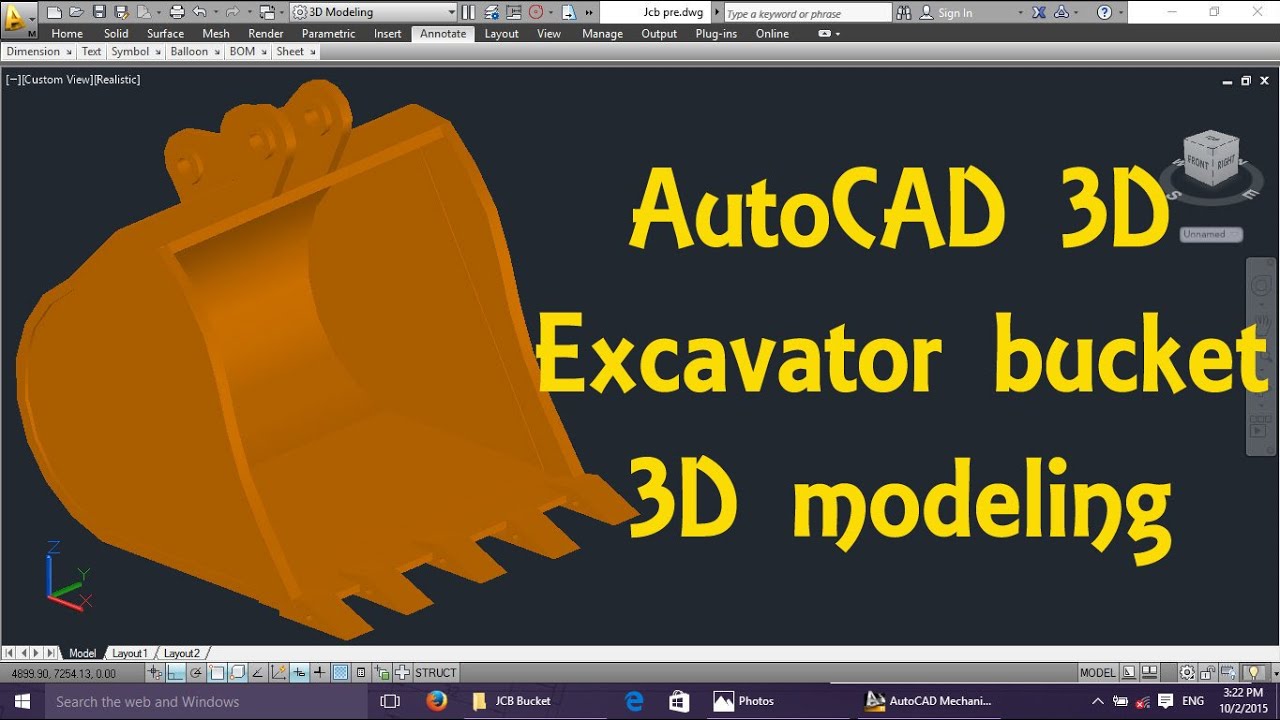Click the Firefox icon in the taskbar
The image size is (1280, 720).
[436, 701]
